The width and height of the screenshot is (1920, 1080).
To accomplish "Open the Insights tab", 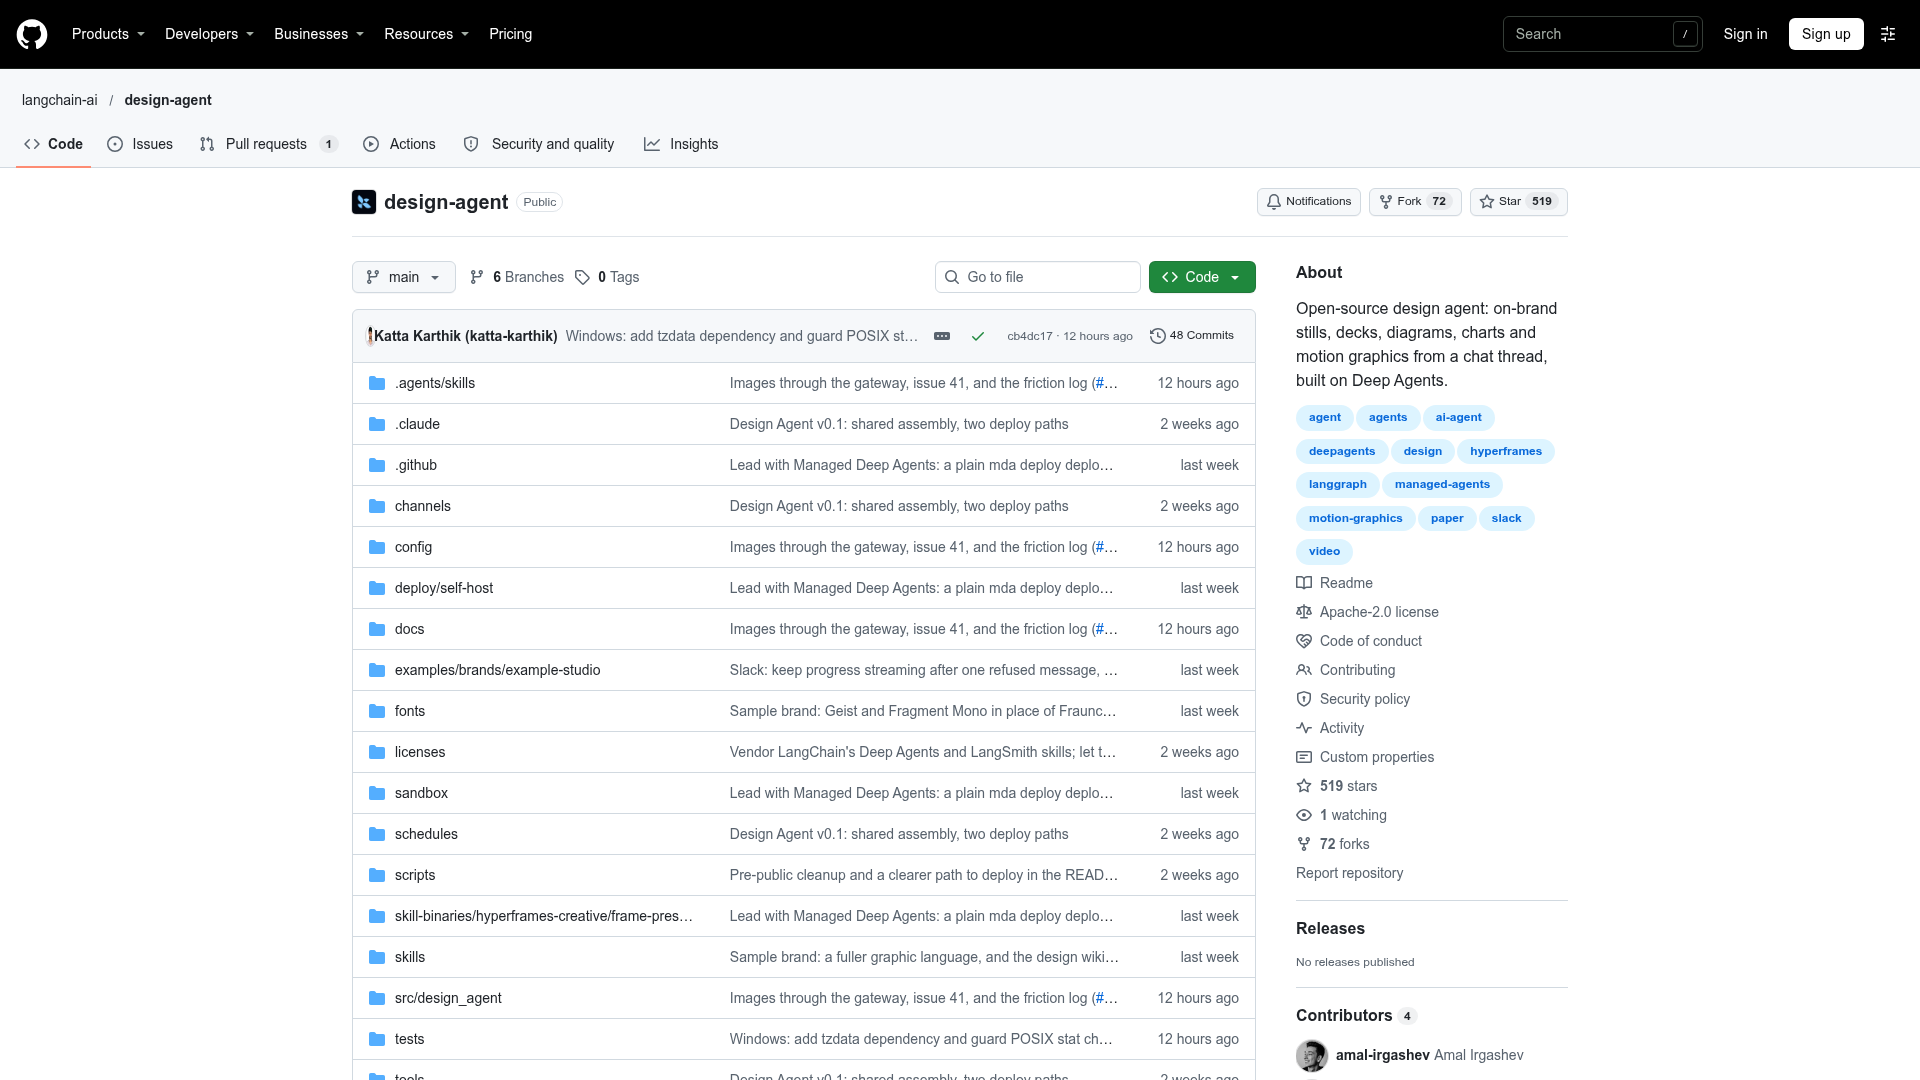I will point(681,144).
